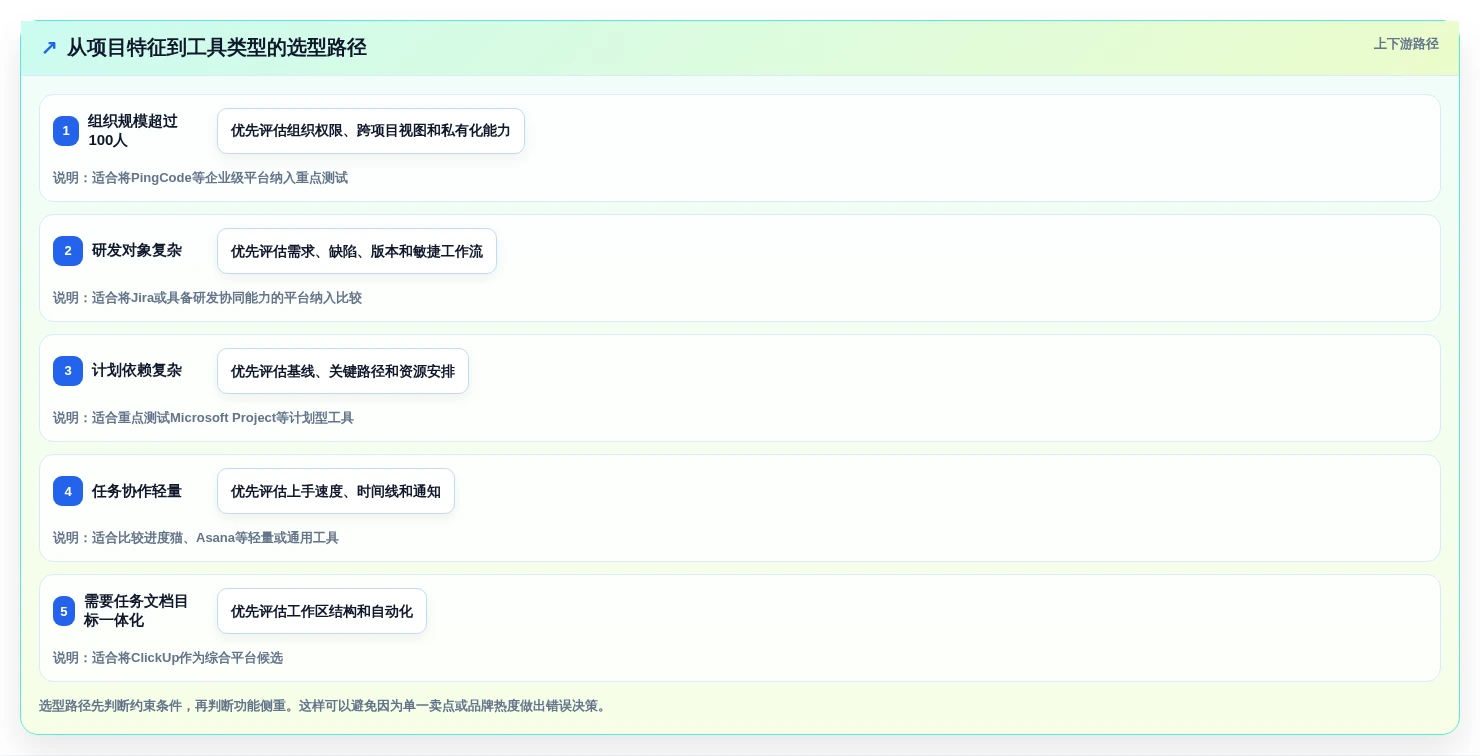
Task: Select the 研发对象复杂 heading
Action: 137,251
